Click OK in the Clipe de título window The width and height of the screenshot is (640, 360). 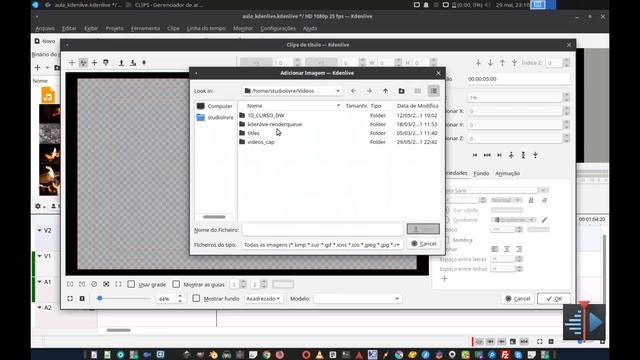[554, 299]
